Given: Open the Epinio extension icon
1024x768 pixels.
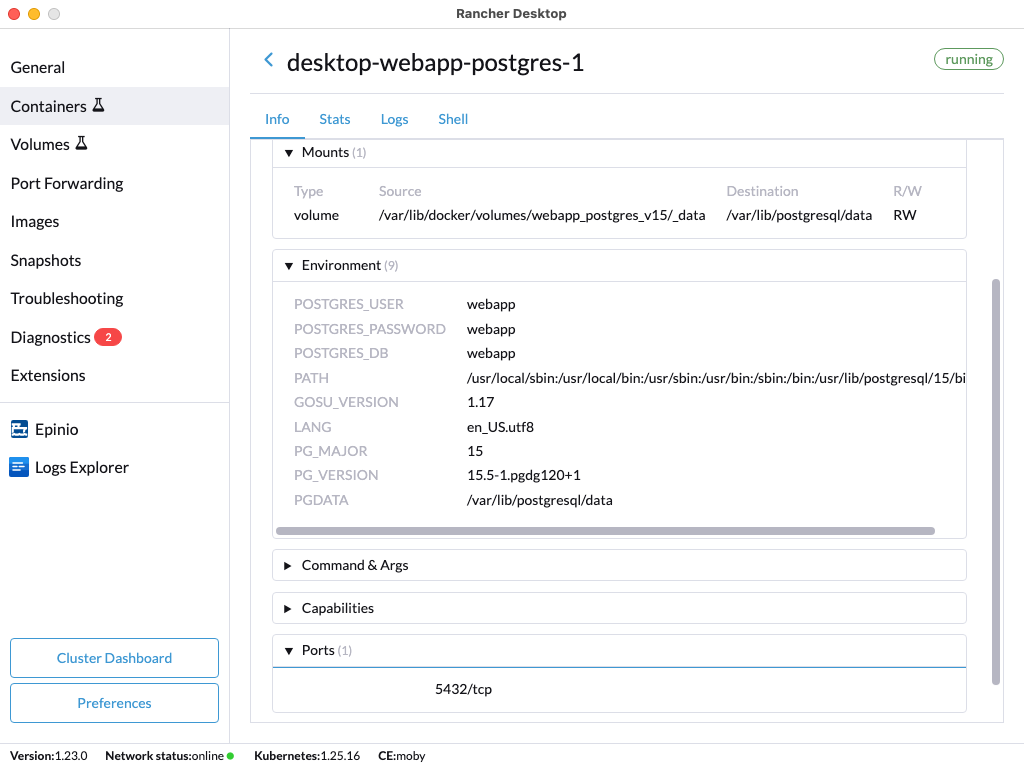Looking at the screenshot, I should 19,429.
